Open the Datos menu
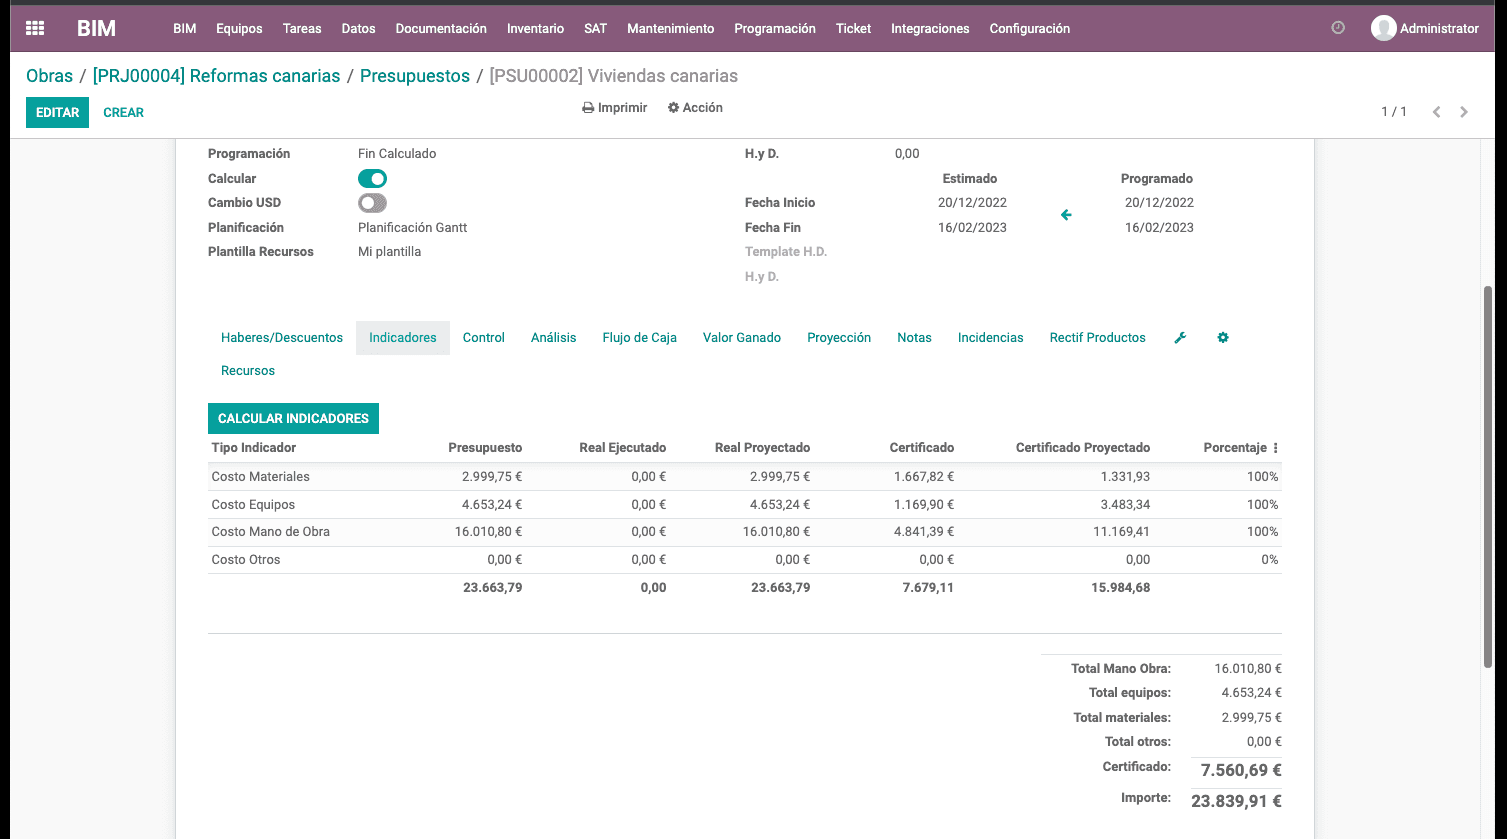Screen dimensions: 1507x839 coord(358,28)
